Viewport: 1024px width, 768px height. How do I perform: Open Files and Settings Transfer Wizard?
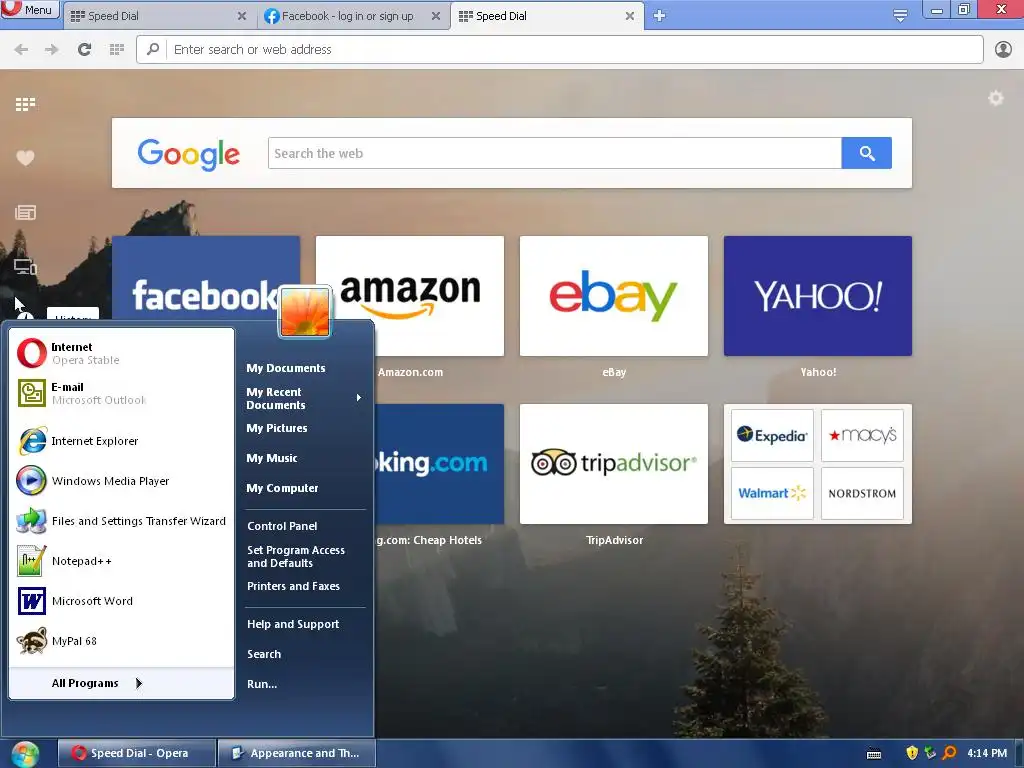click(x=122, y=521)
